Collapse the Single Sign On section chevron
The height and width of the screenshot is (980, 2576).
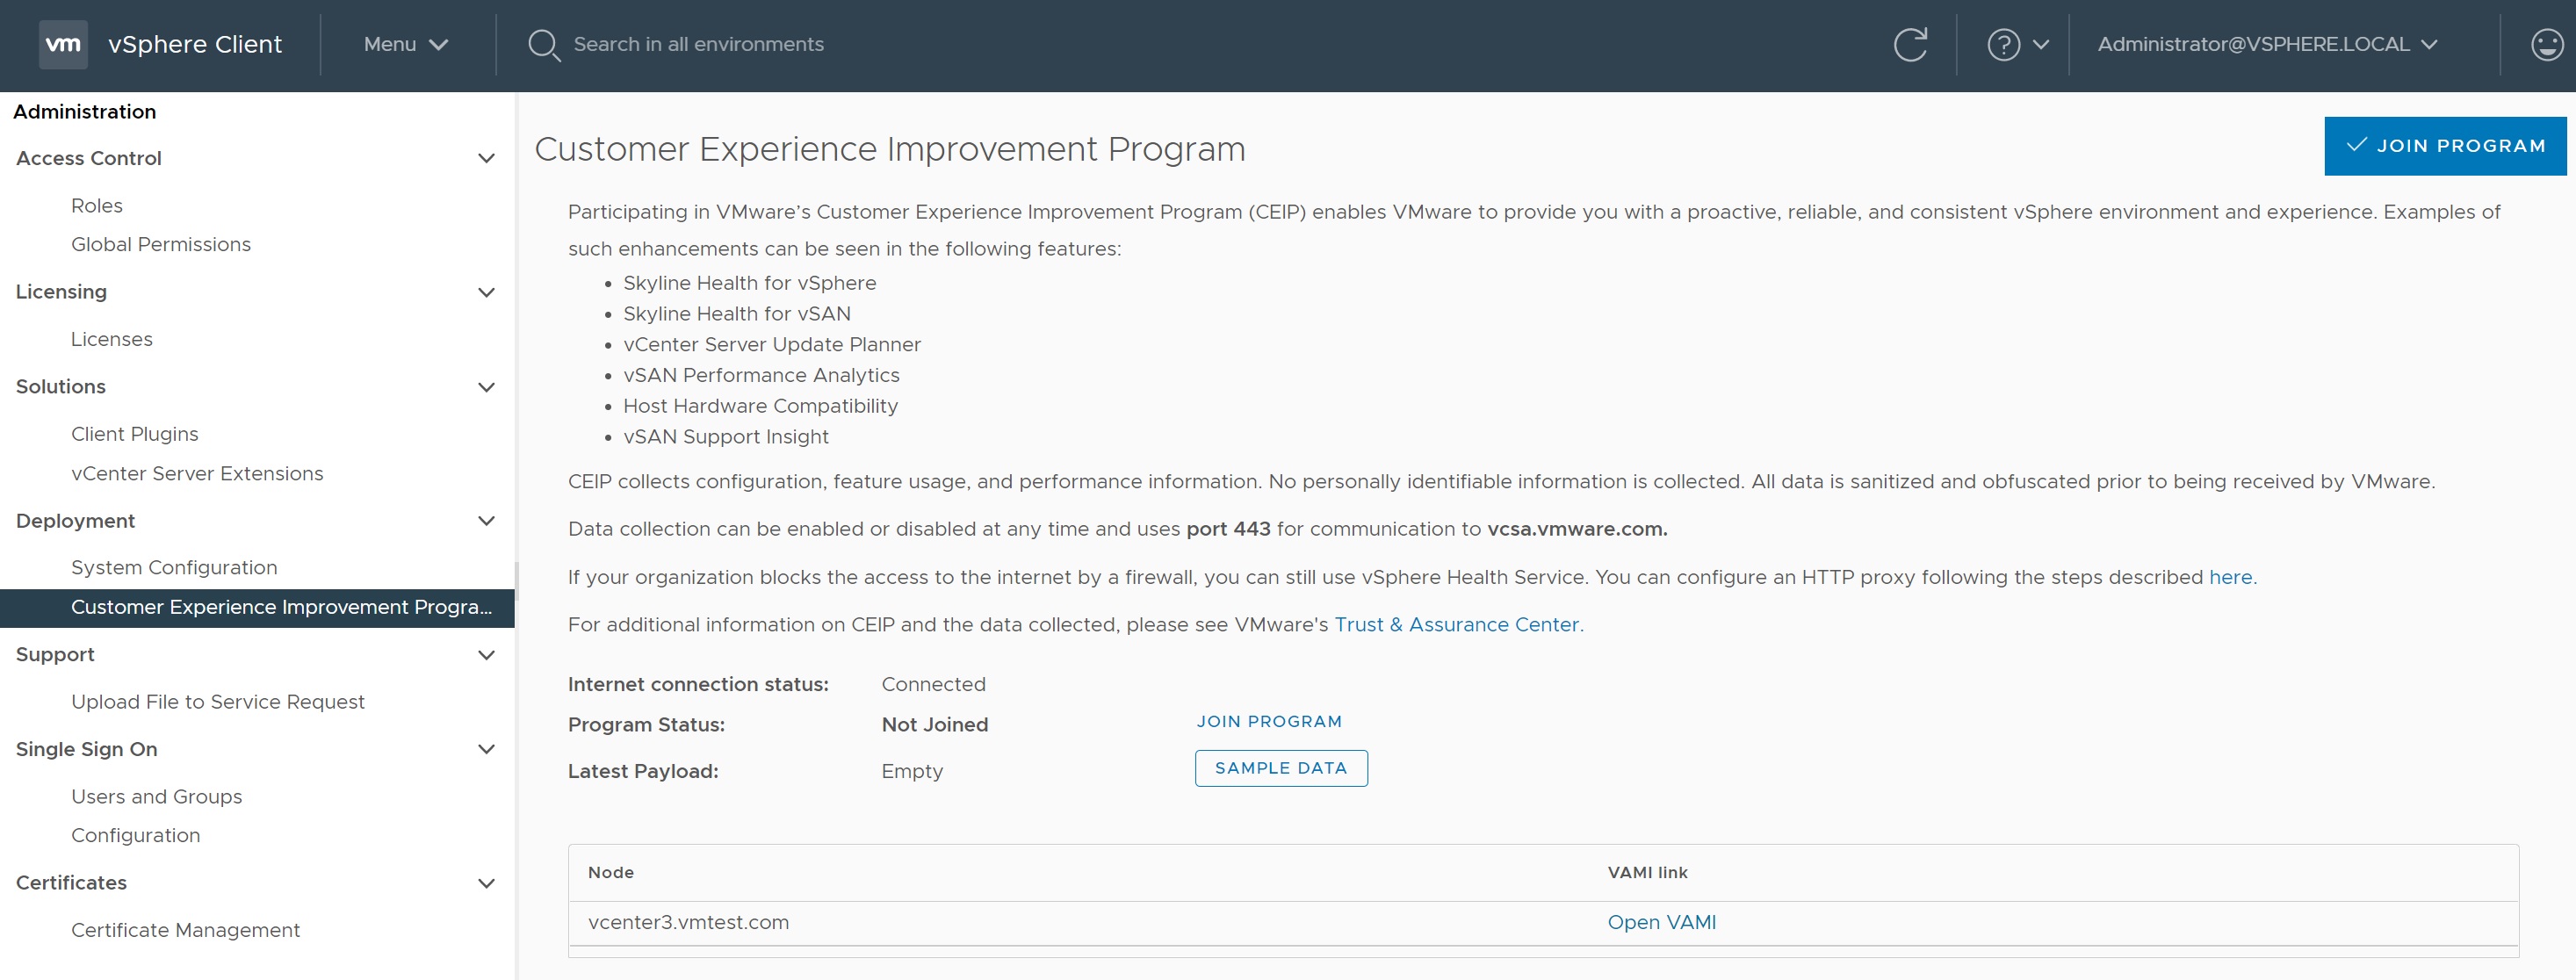[x=486, y=749]
